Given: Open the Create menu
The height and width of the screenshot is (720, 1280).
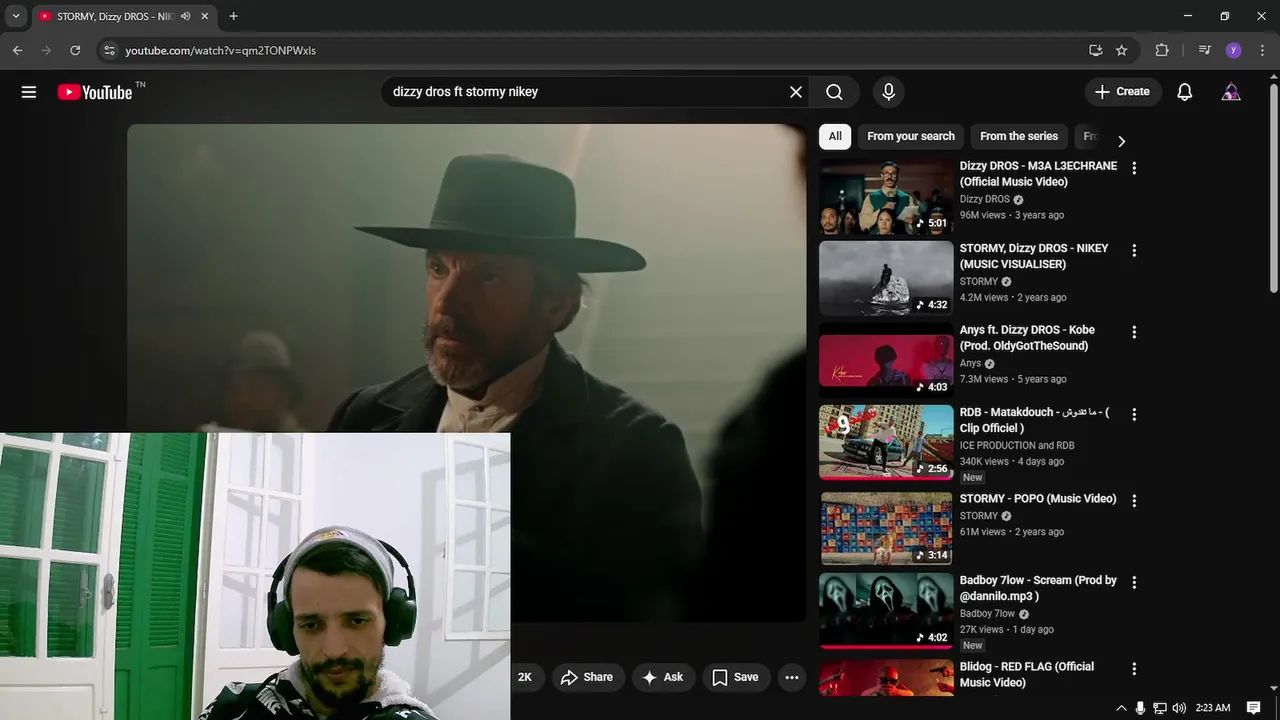Looking at the screenshot, I should 1123,92.
